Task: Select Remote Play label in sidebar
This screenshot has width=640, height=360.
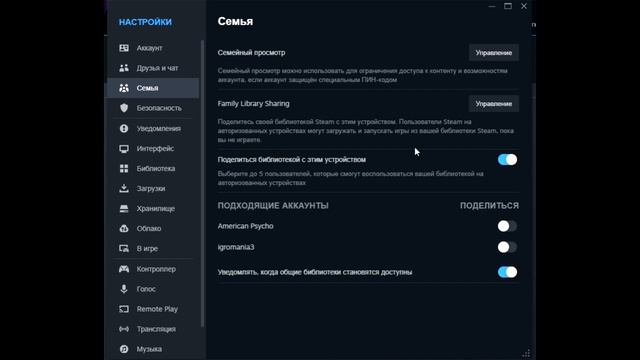Action: point(157,309)
